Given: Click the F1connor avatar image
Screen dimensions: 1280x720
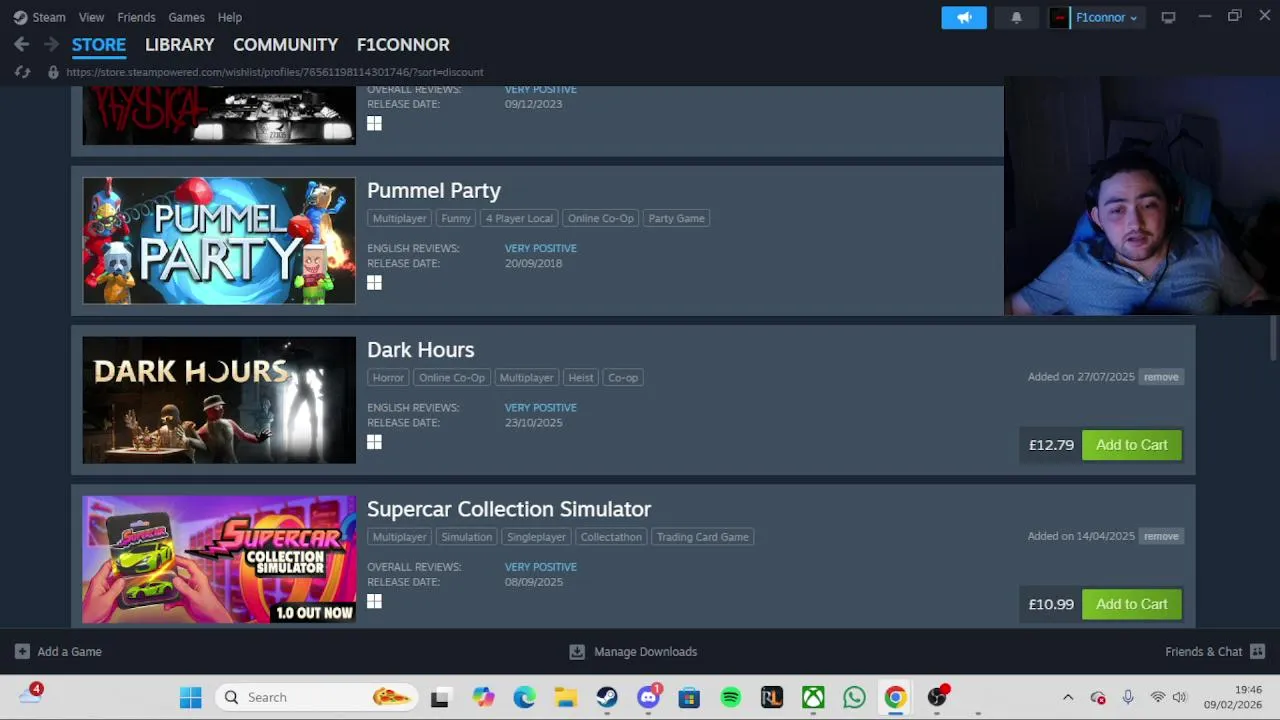Looking at the screenshot, I should (1059, 17).
